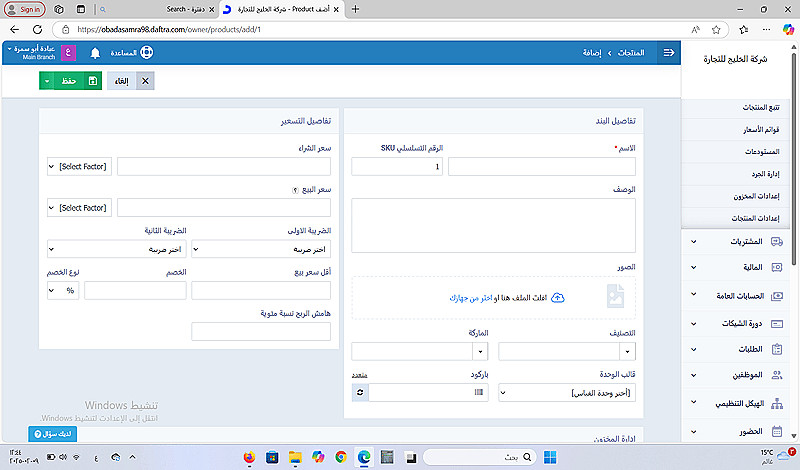Refresh the page with the browser reload icon
Viewport: 800px width, 470px height.
point(37,30)
